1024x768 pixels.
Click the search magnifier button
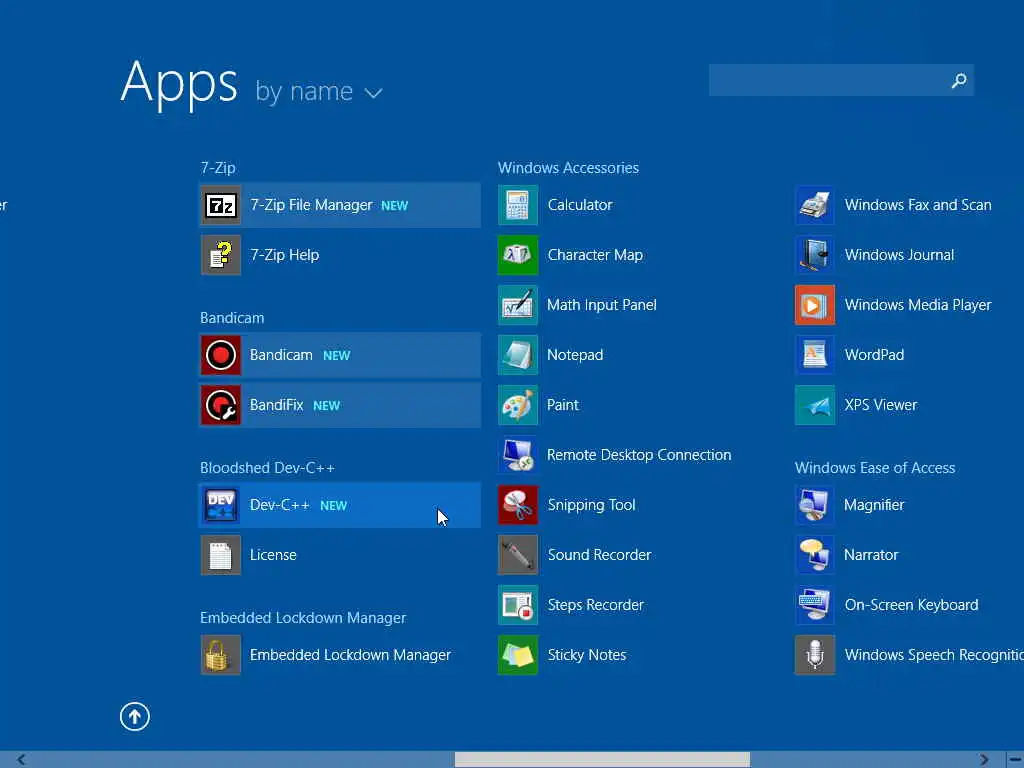pos(959,80)
